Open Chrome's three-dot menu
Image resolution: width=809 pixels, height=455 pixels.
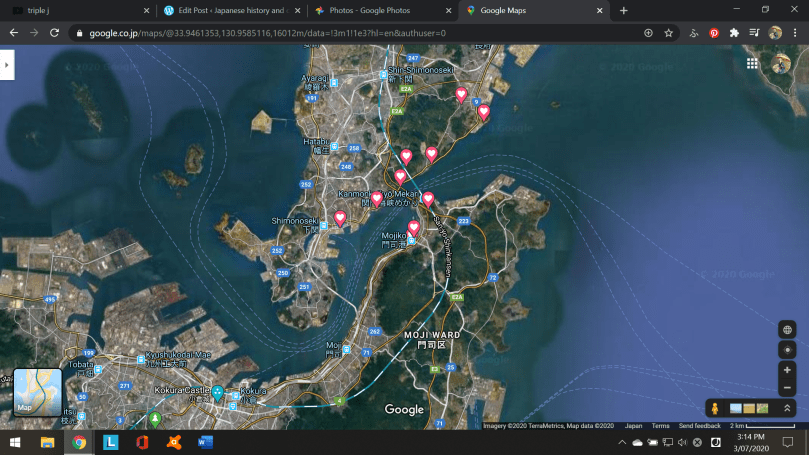pyautogui.click(x=795, y=32)
